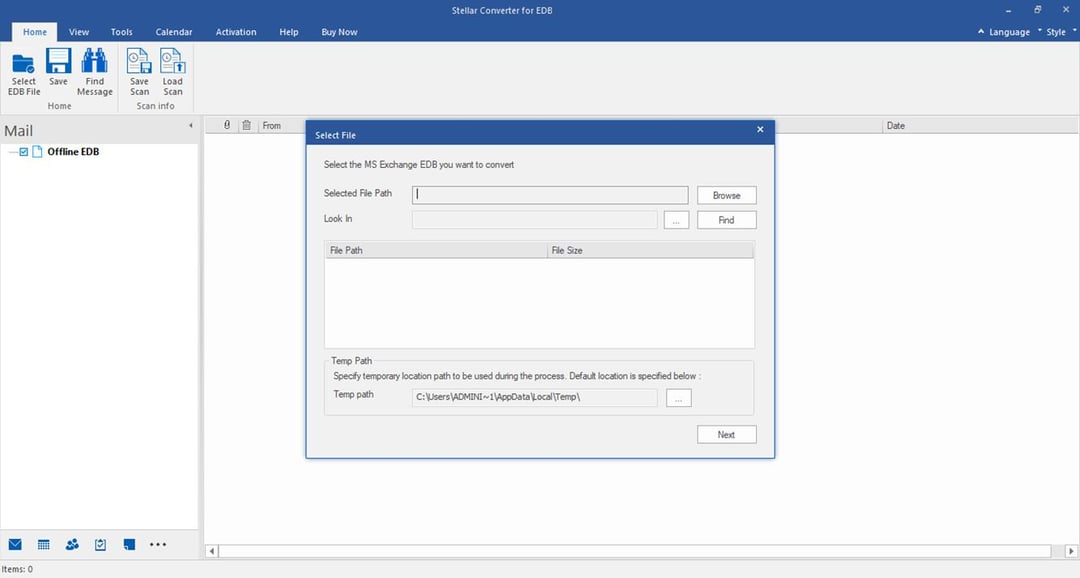Select the Tasks view icon
The image size is (1080, 578).
pyautogui.click(x=100, y=544)
